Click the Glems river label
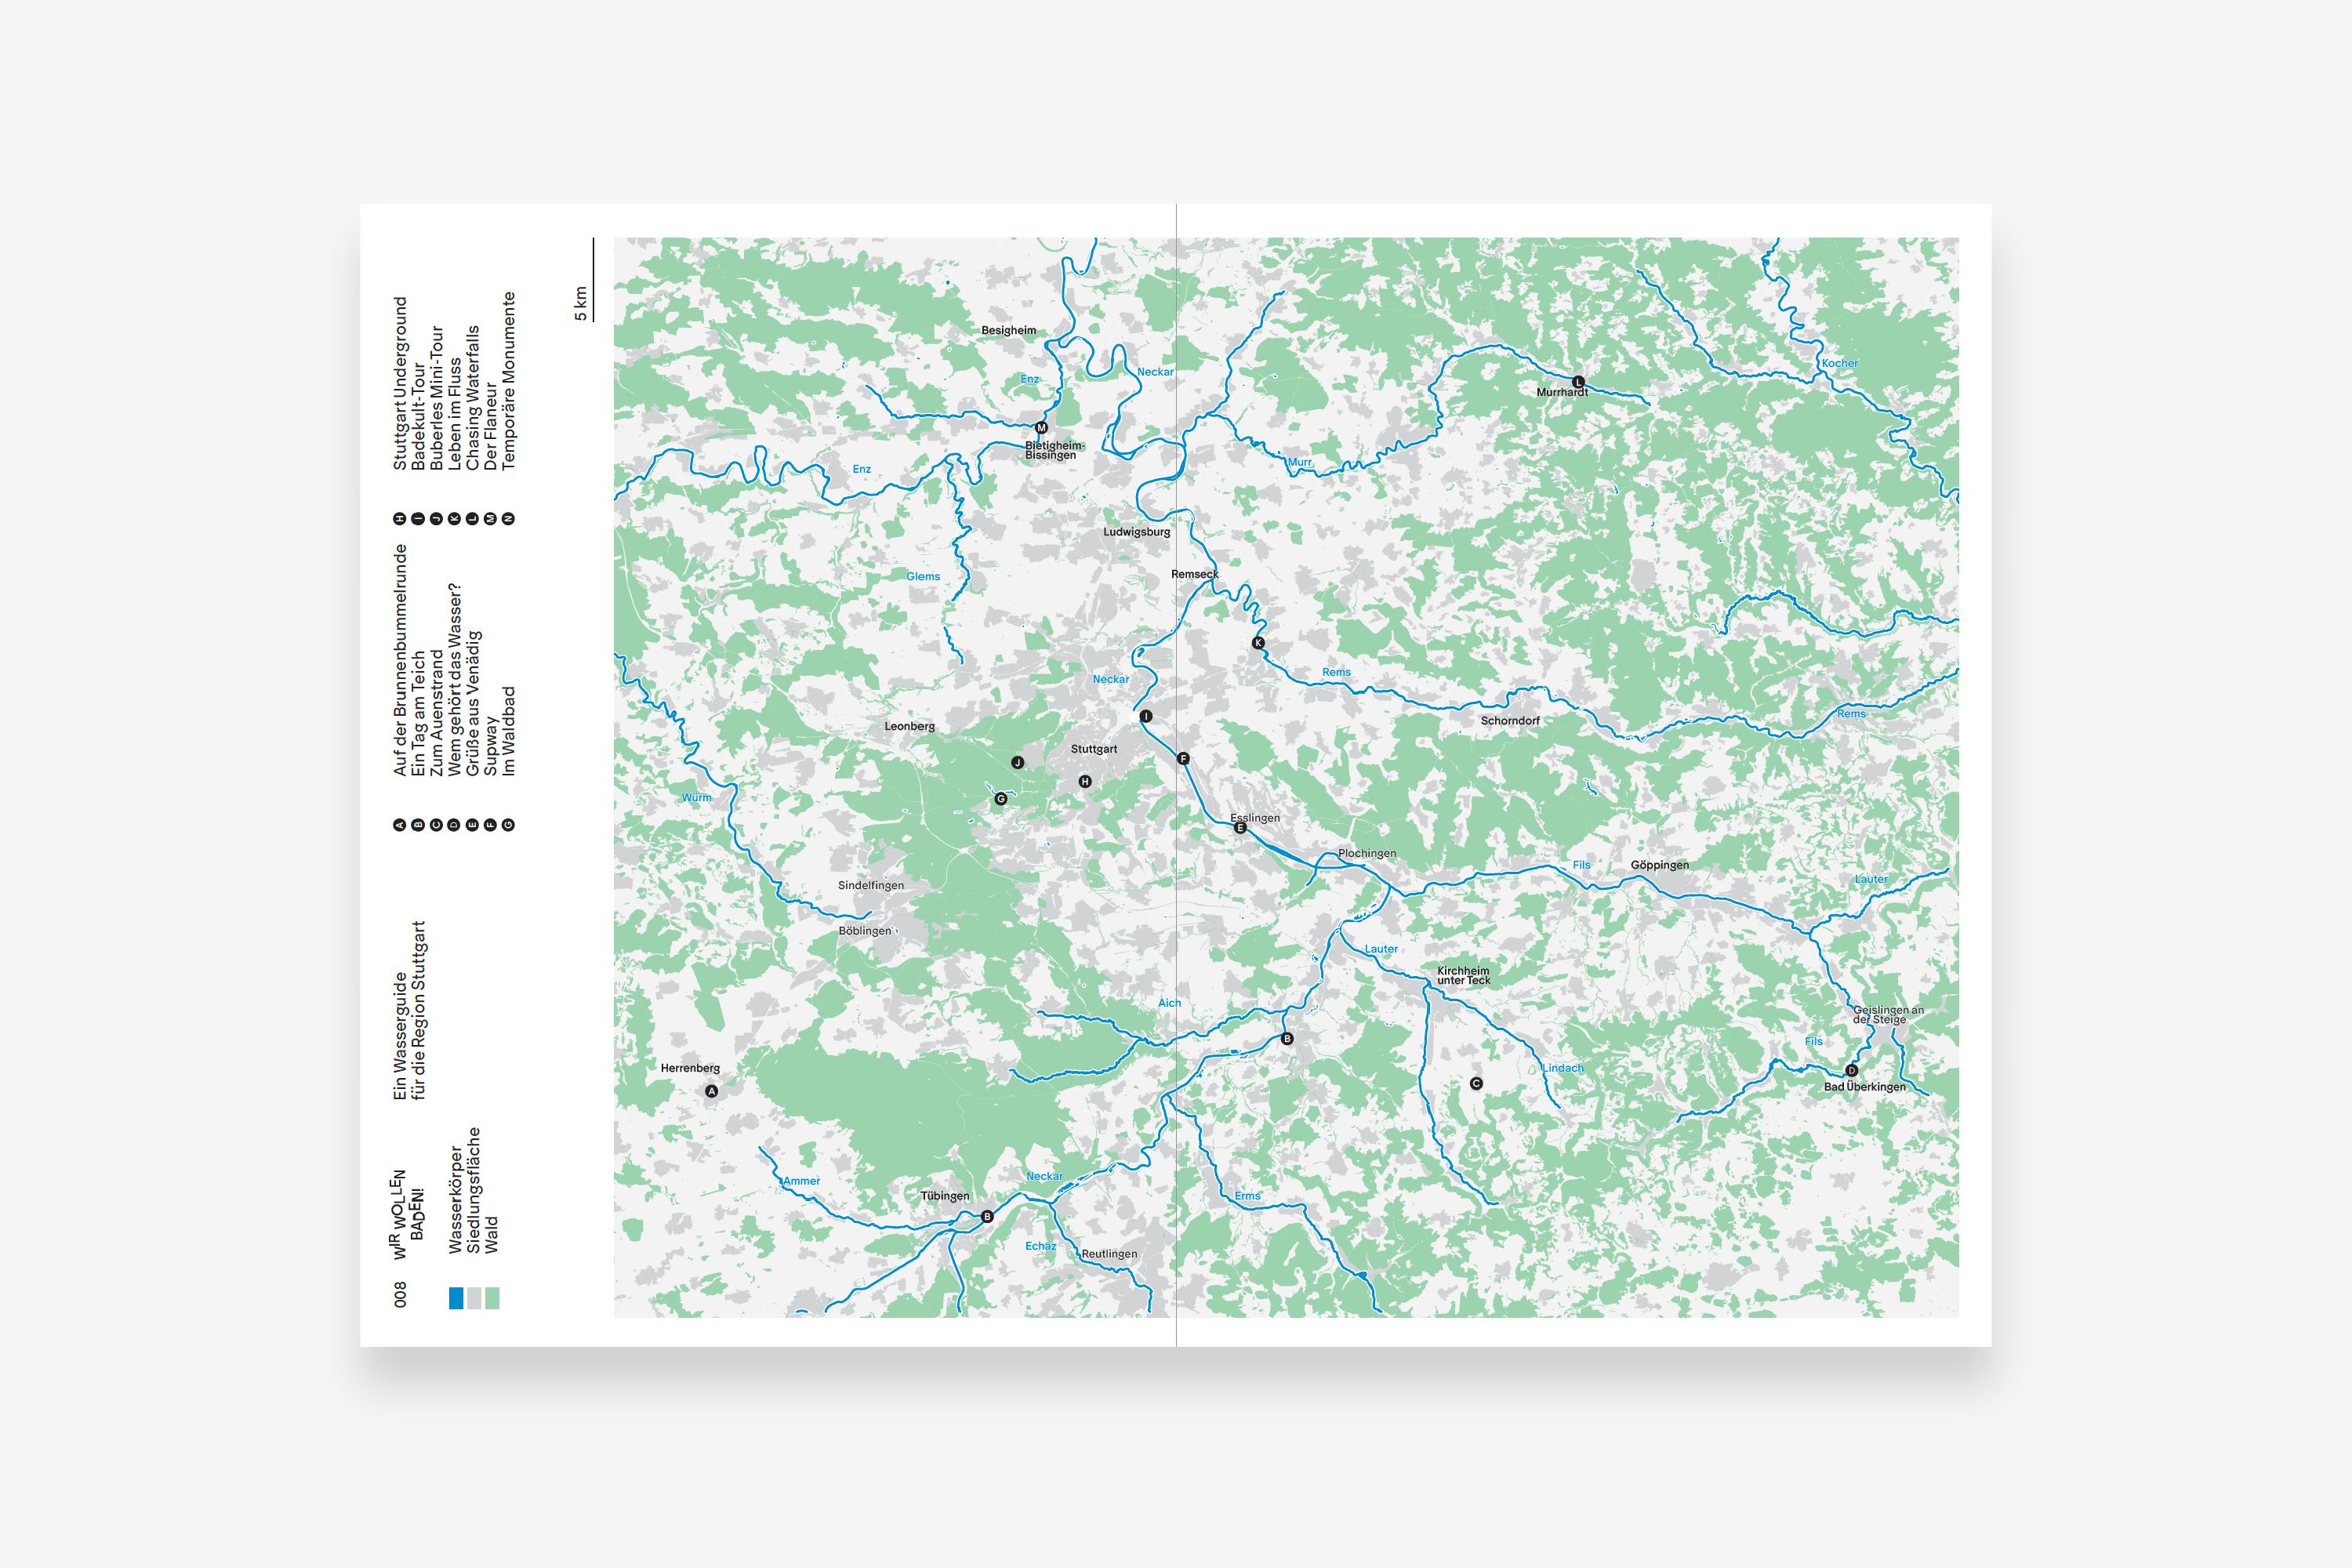This screenshot has height=1568, width=2352. (x=923, y=577)
